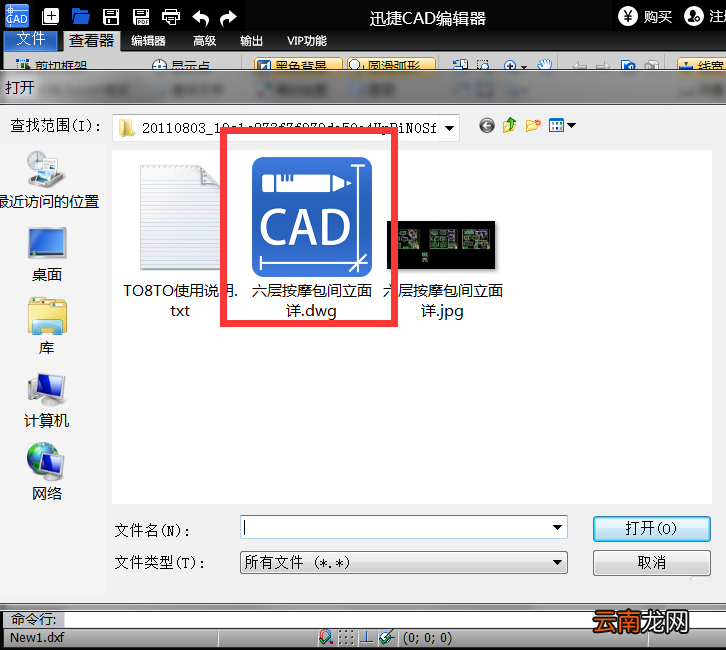Viewport: 726px width, 650px height.
Task: Toggle the object snap icon in status bar
Action: pyautogui.click(x=326, y=638)
